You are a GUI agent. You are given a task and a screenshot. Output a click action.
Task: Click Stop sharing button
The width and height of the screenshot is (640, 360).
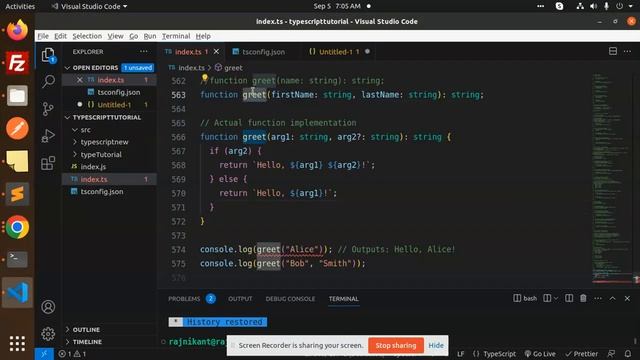(396, 345)
